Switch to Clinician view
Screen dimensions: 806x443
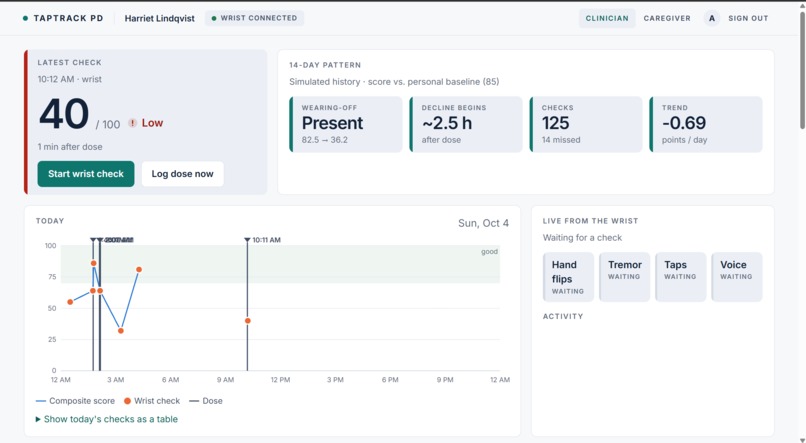point(607,18)
